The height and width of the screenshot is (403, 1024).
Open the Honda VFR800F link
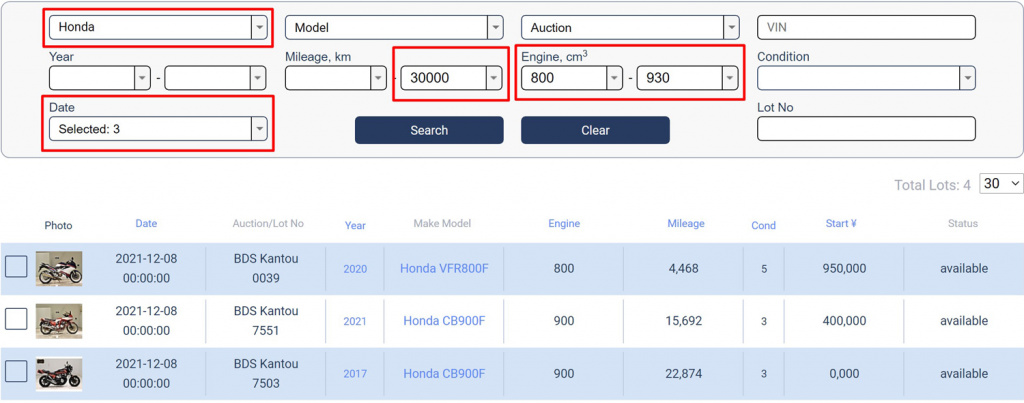point(444,268)
